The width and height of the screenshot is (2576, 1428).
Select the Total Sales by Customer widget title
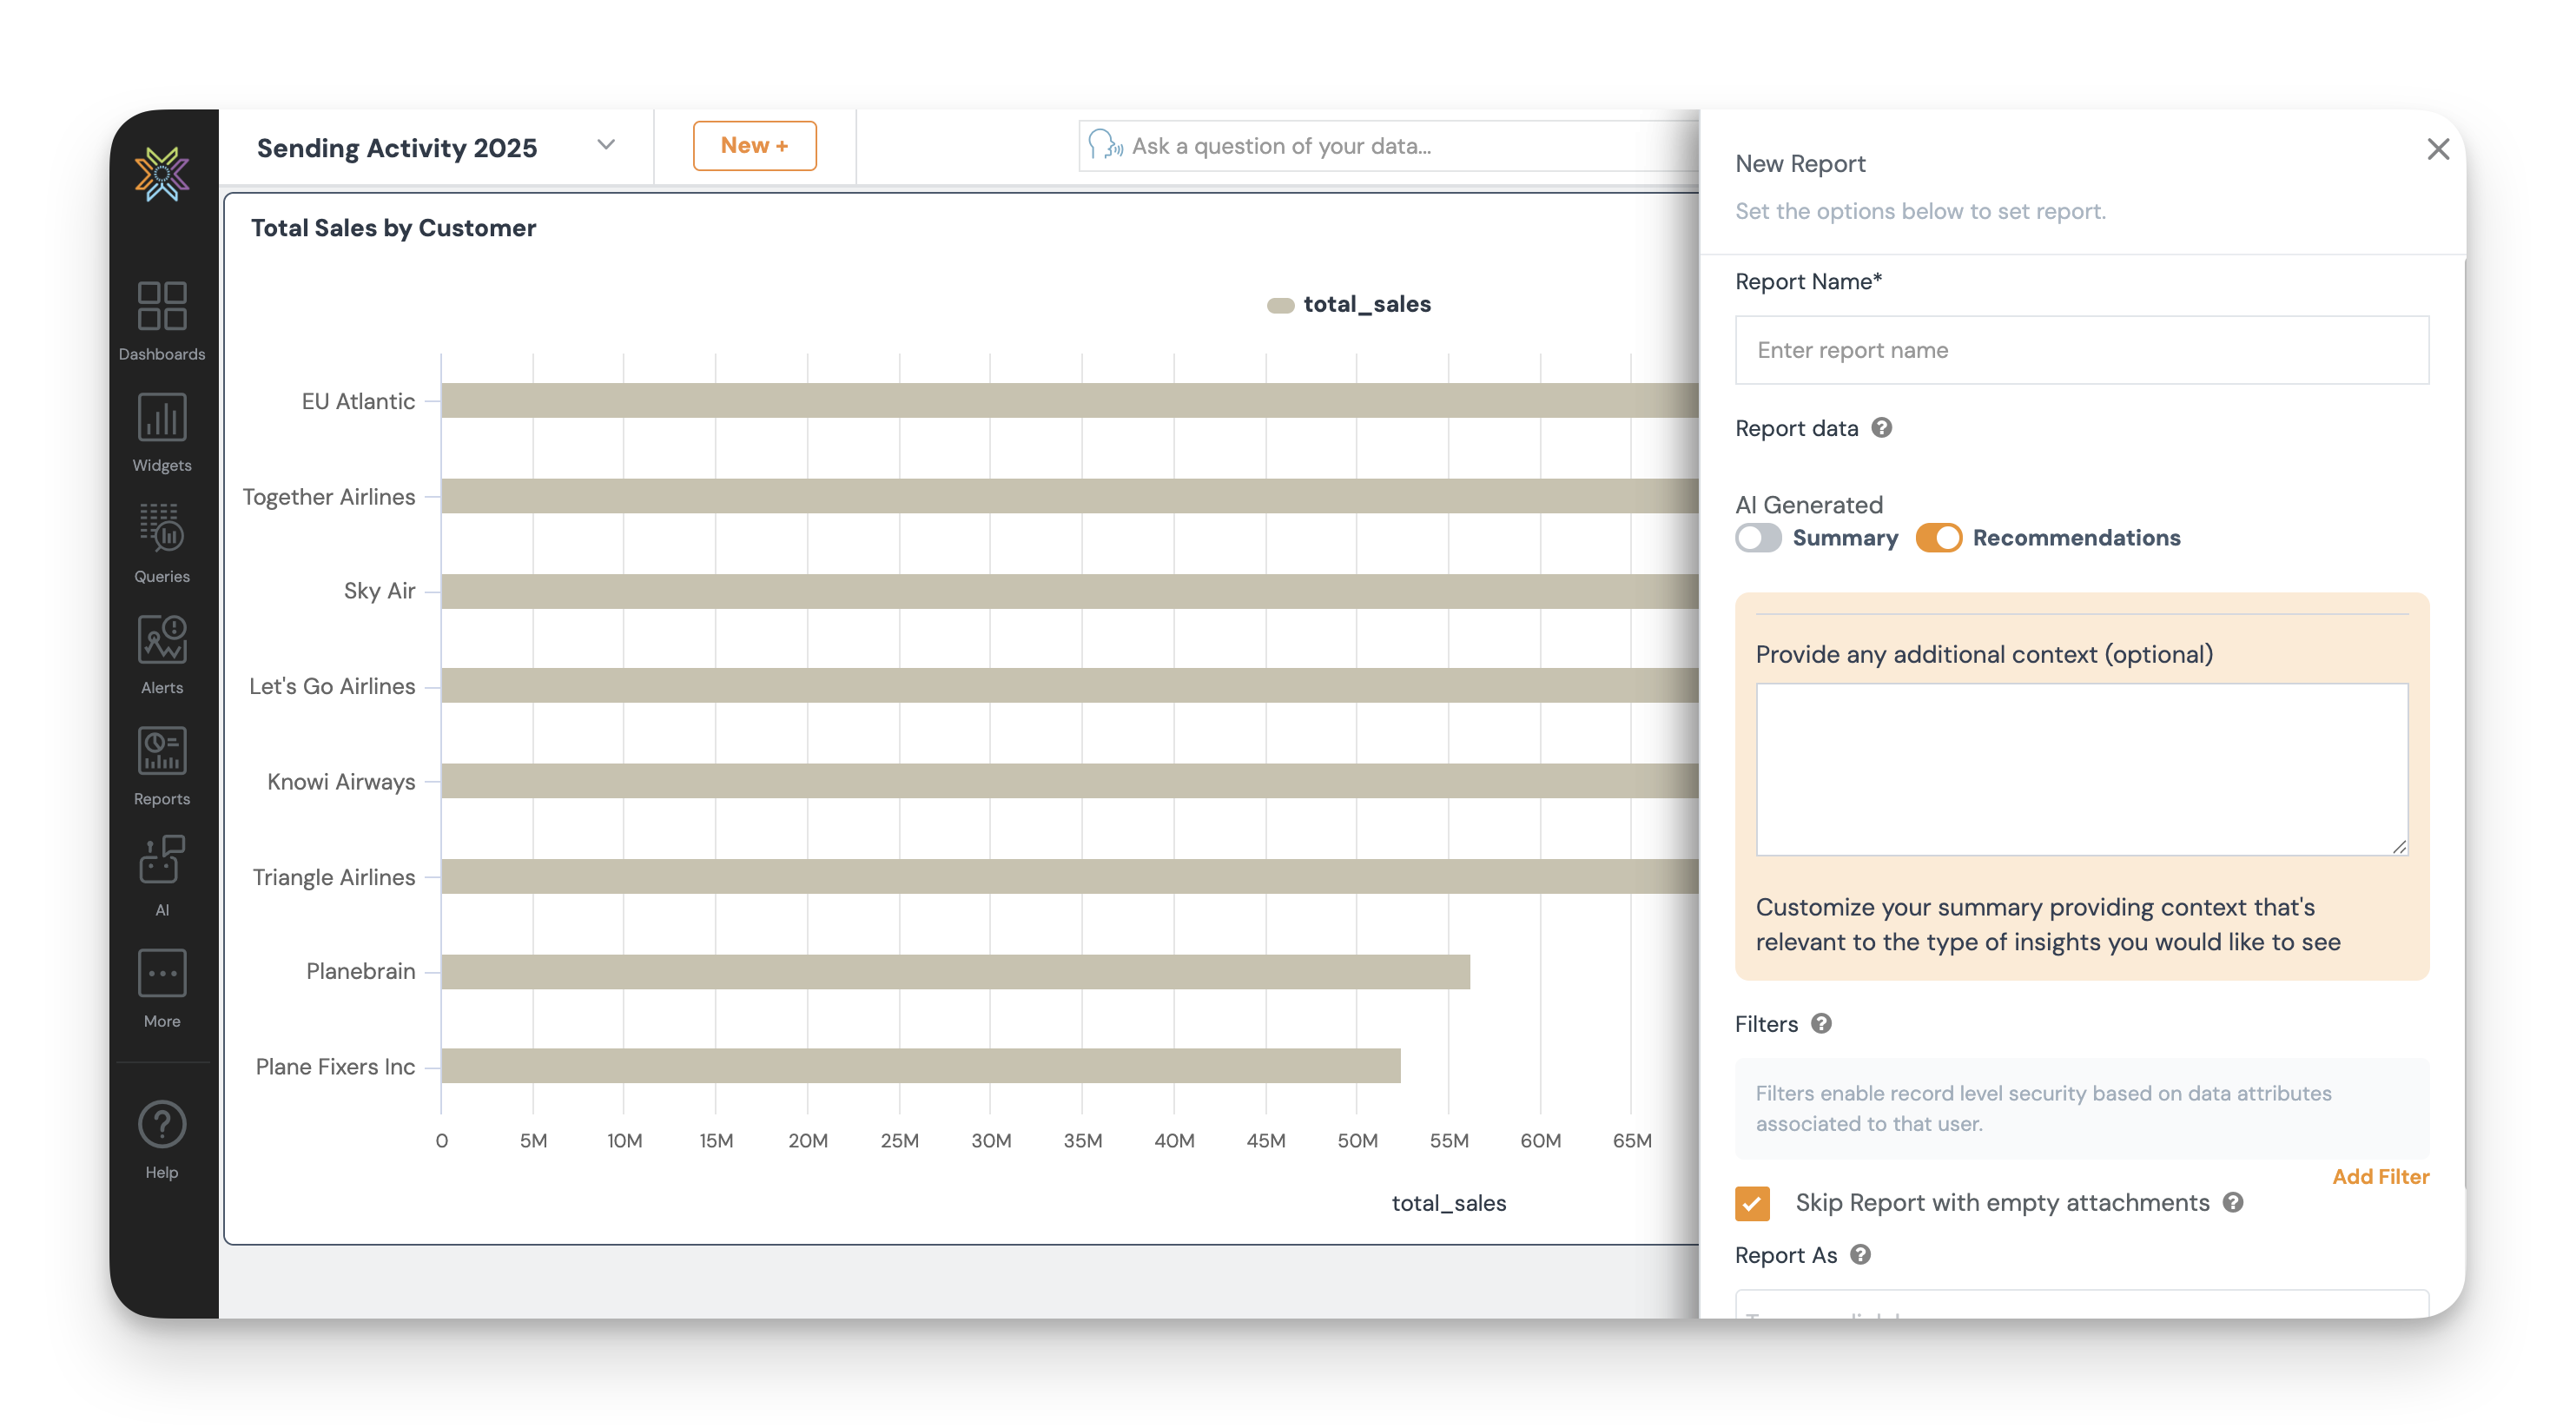point(393,228)
